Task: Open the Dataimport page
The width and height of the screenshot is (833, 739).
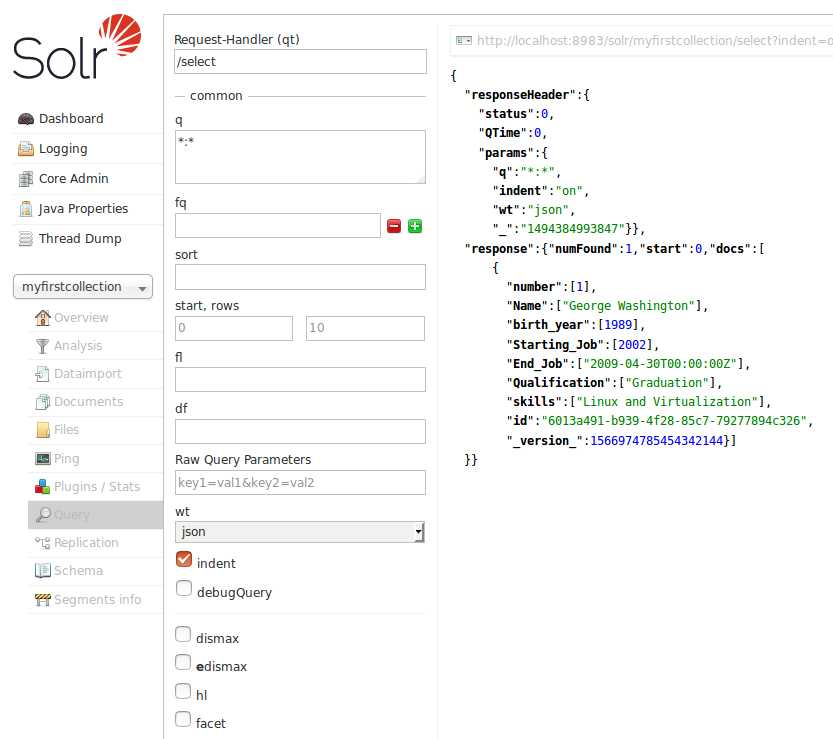Action: pyautogui.click(x=88, y=374)
